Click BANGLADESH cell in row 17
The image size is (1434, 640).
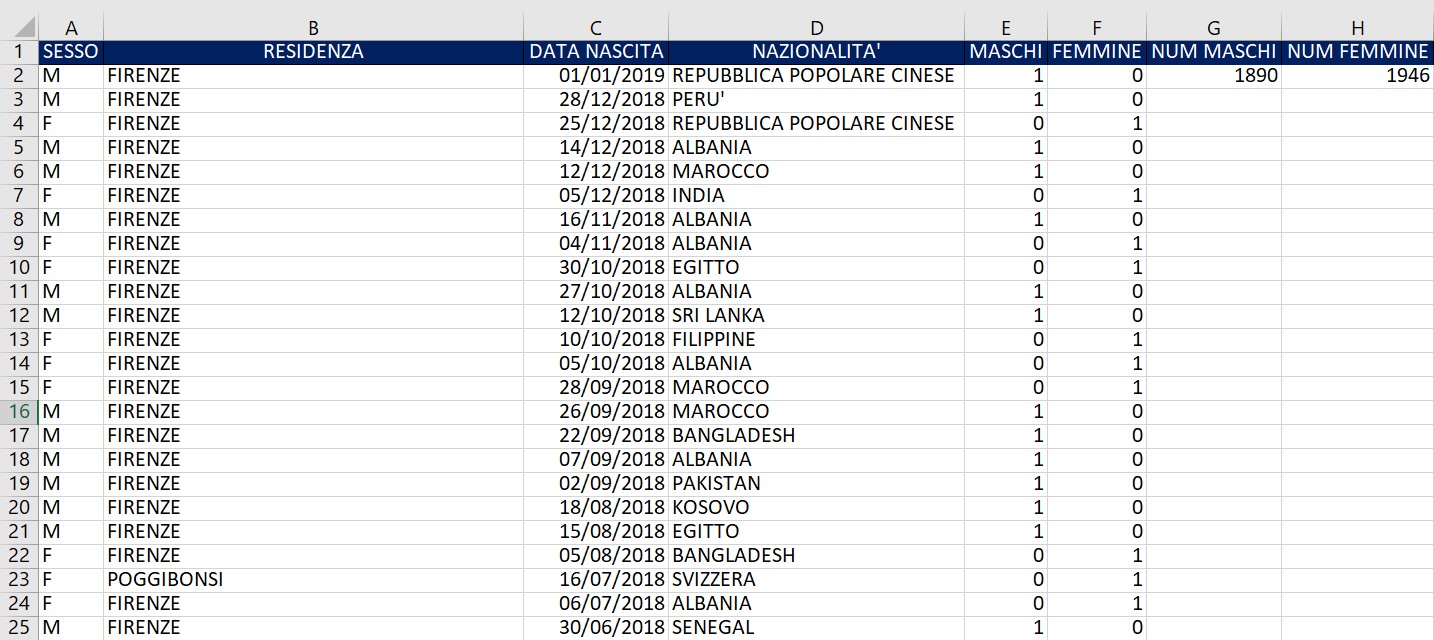[x=816, y=435]
